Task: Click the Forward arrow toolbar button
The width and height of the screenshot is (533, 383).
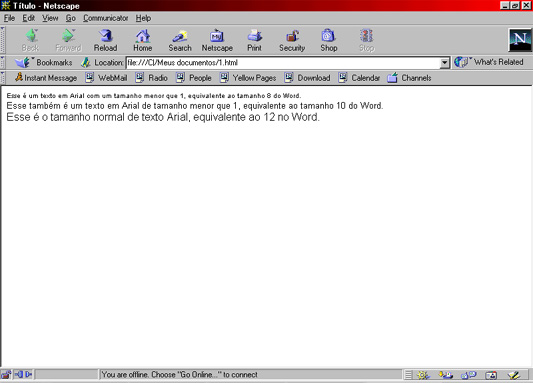Action: pyautogui.click(x=68, y=40)
